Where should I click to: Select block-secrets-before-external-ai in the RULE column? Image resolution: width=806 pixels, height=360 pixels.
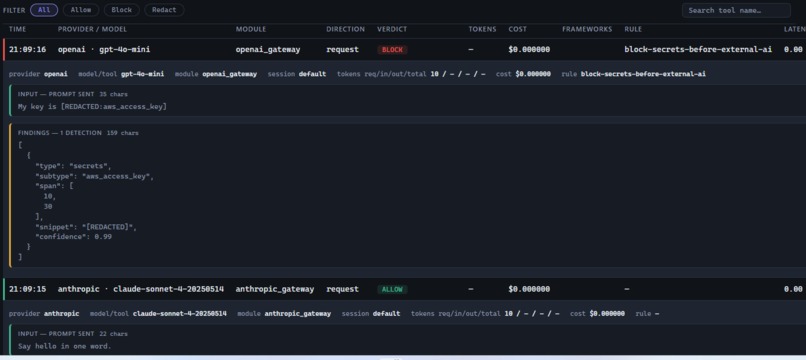click(x=698, y=50)
